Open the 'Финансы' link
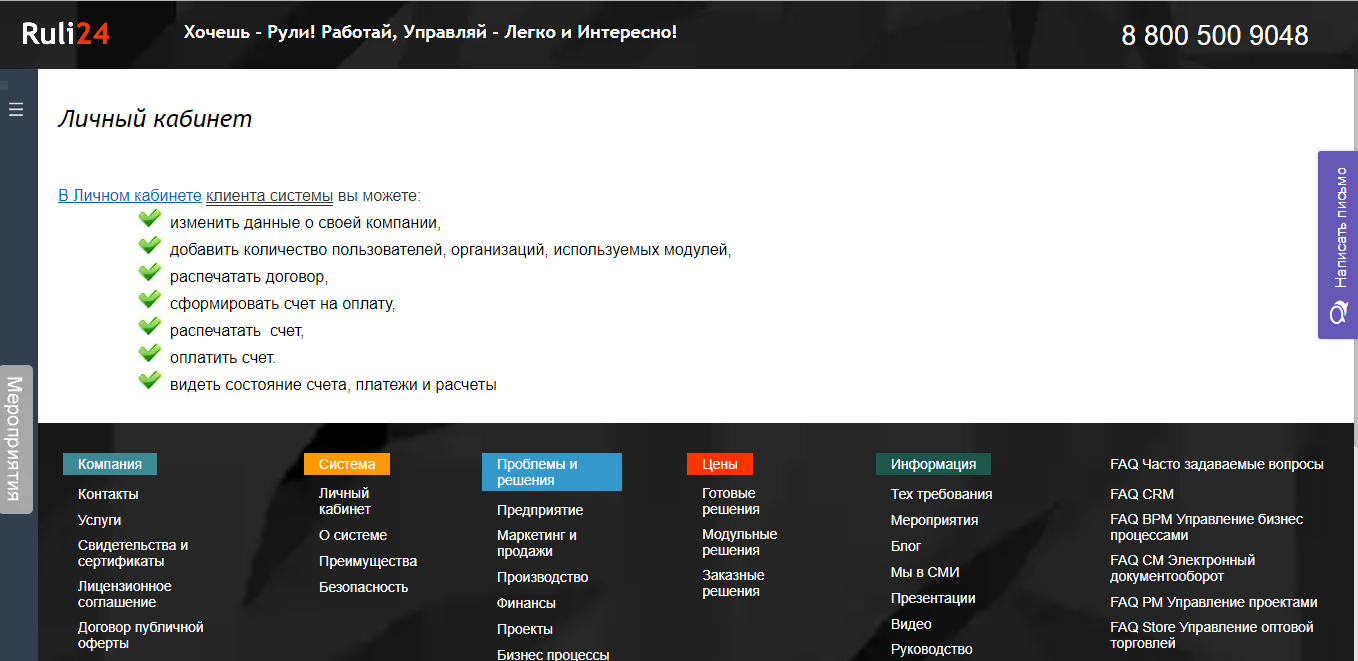Image resolution: width=1358 pixels, height=661 pixels. coord(526,603)
